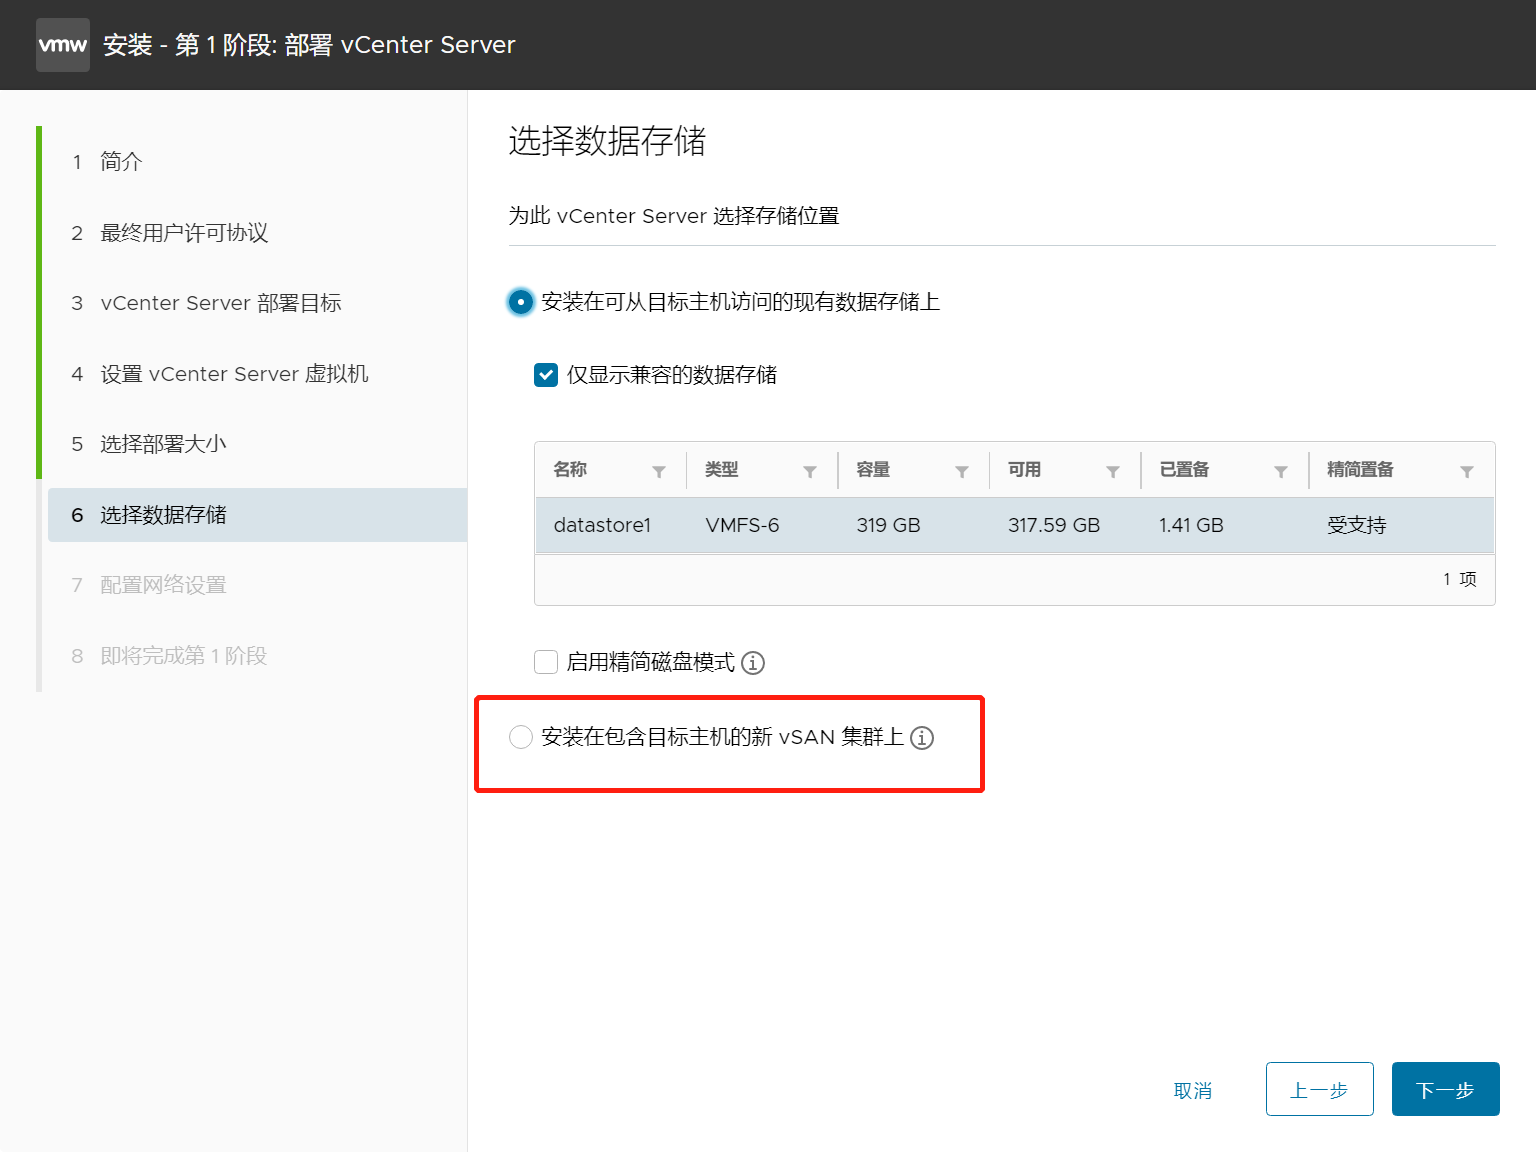The width and height of the screenshot is (1536, 1152).
Task: Sort by 可用 column header
Action: click(1024, 470)
